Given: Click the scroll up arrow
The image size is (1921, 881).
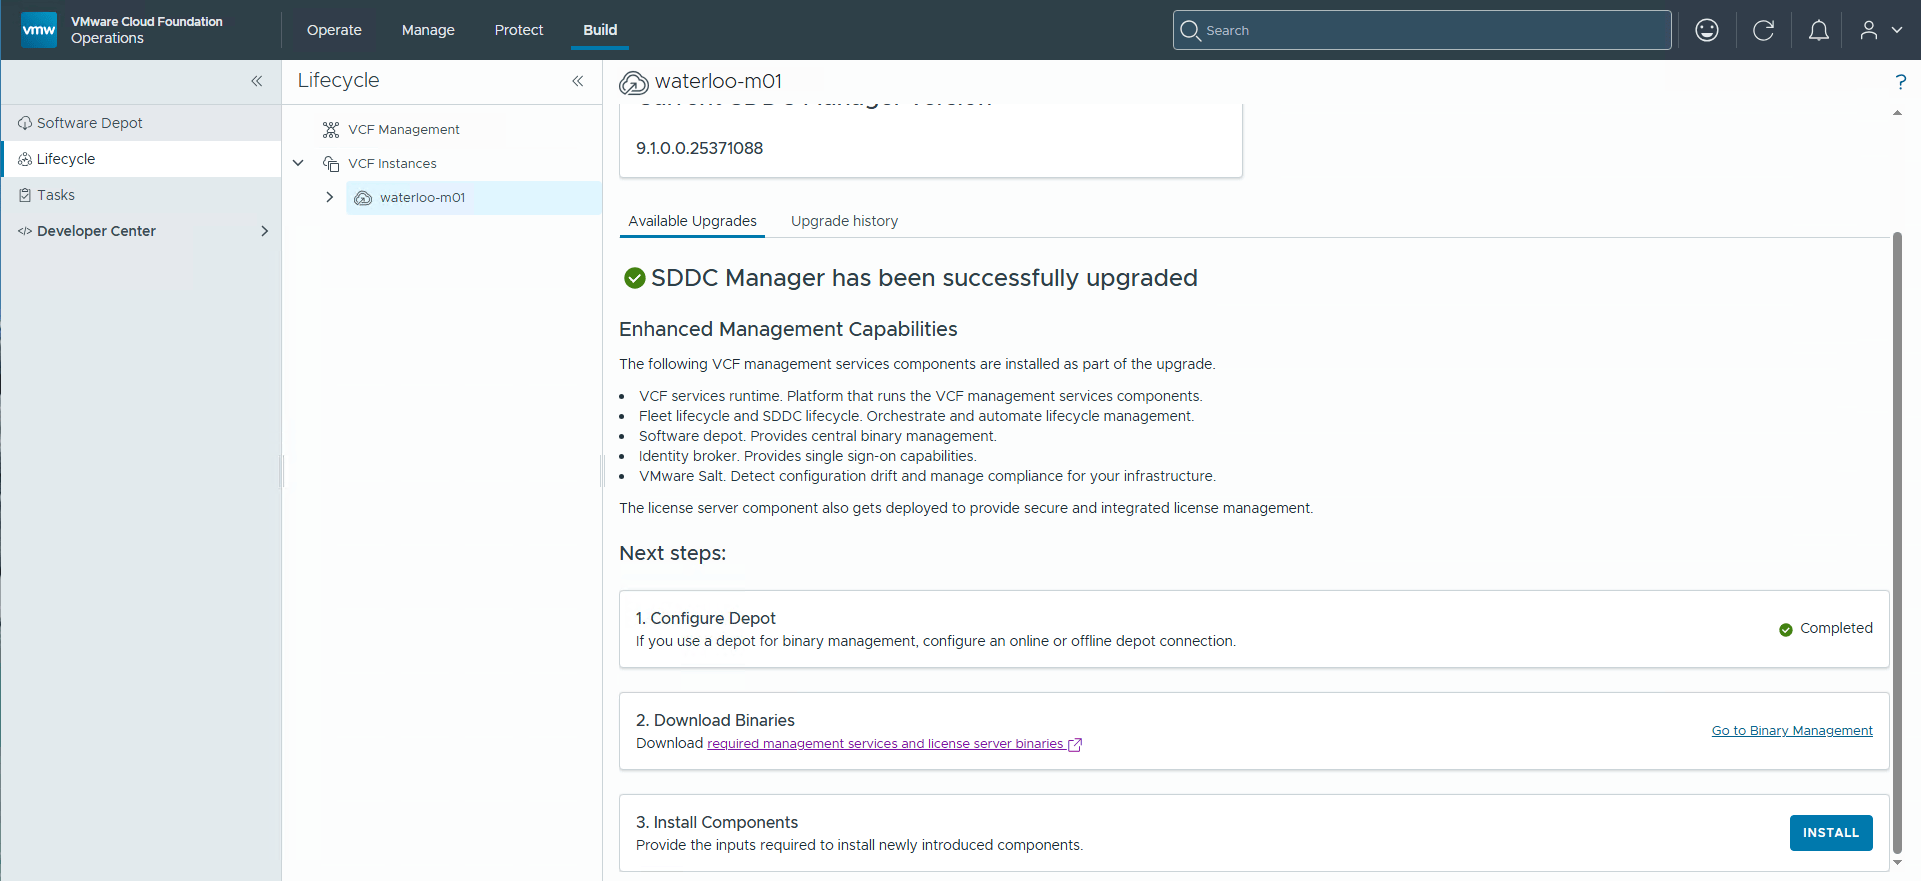Looking at the screenshot, I should [1897, 113].
